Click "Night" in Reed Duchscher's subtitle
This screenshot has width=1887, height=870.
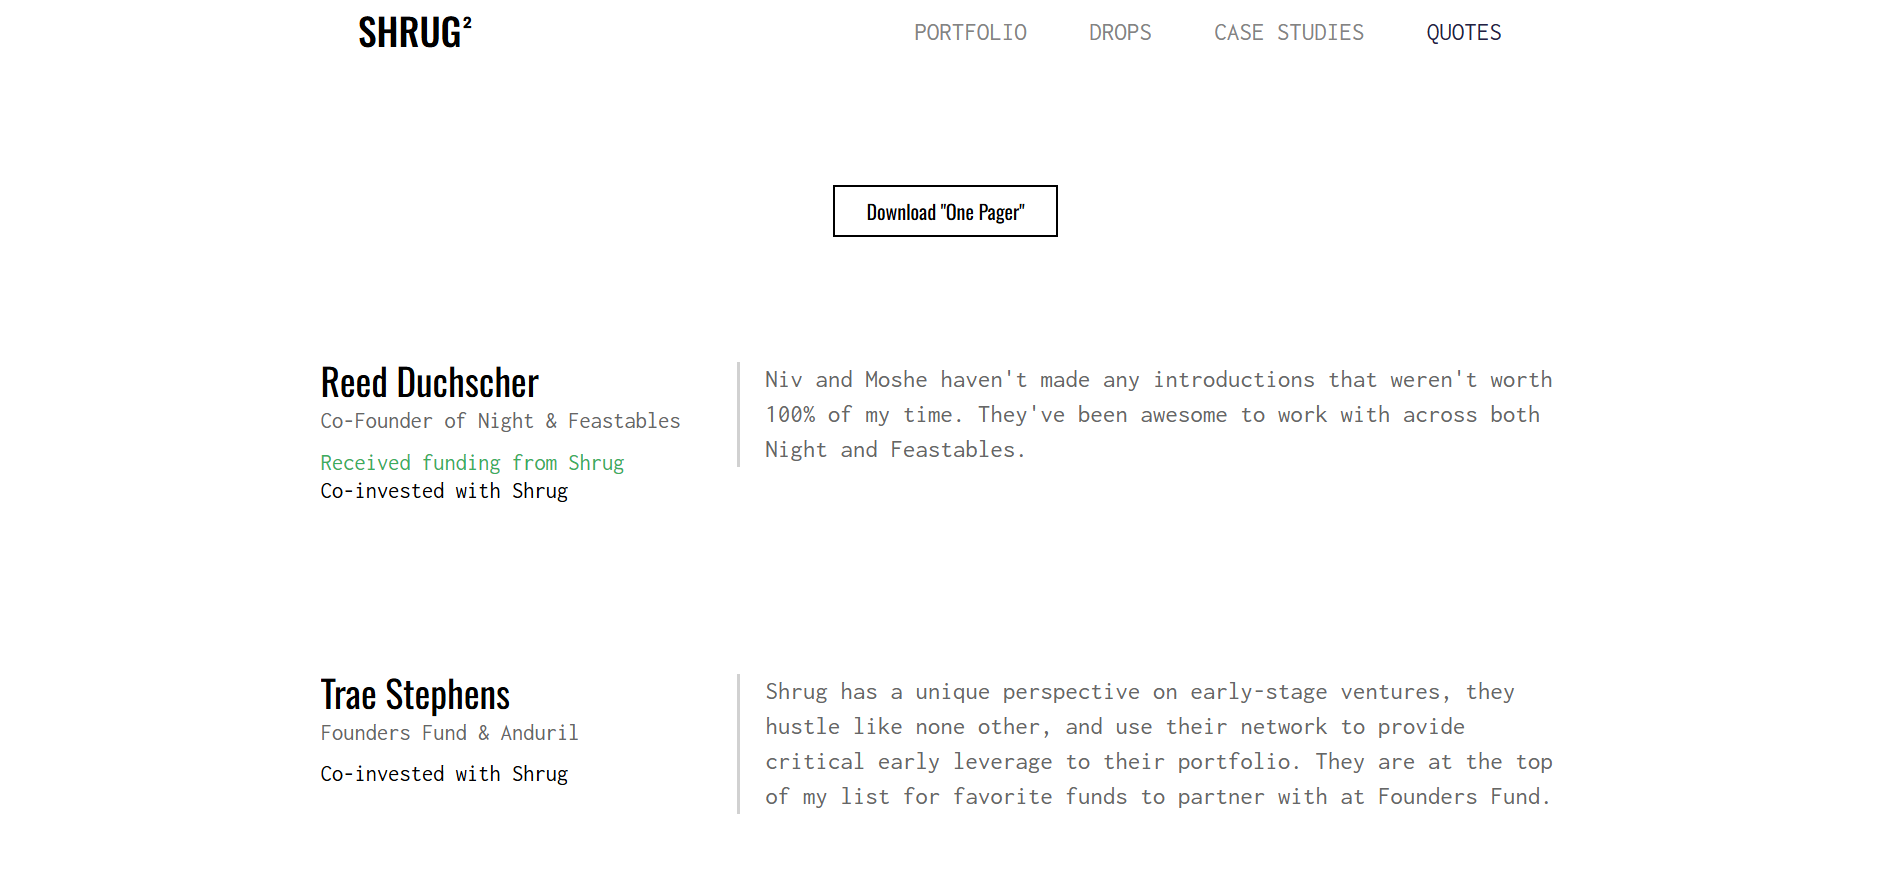pyautogui.click(x=505, y=421)
